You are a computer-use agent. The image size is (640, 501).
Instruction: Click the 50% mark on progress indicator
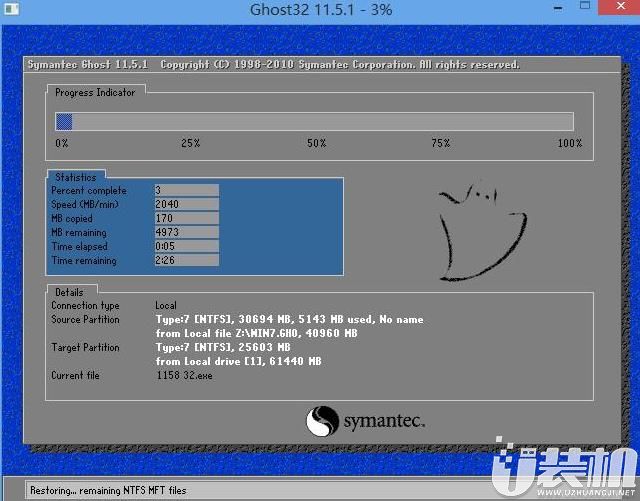(x=316, y=144)
